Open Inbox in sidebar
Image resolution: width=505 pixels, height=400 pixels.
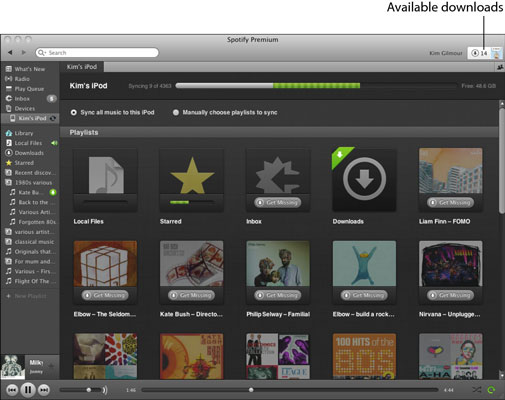click(22, 99)
